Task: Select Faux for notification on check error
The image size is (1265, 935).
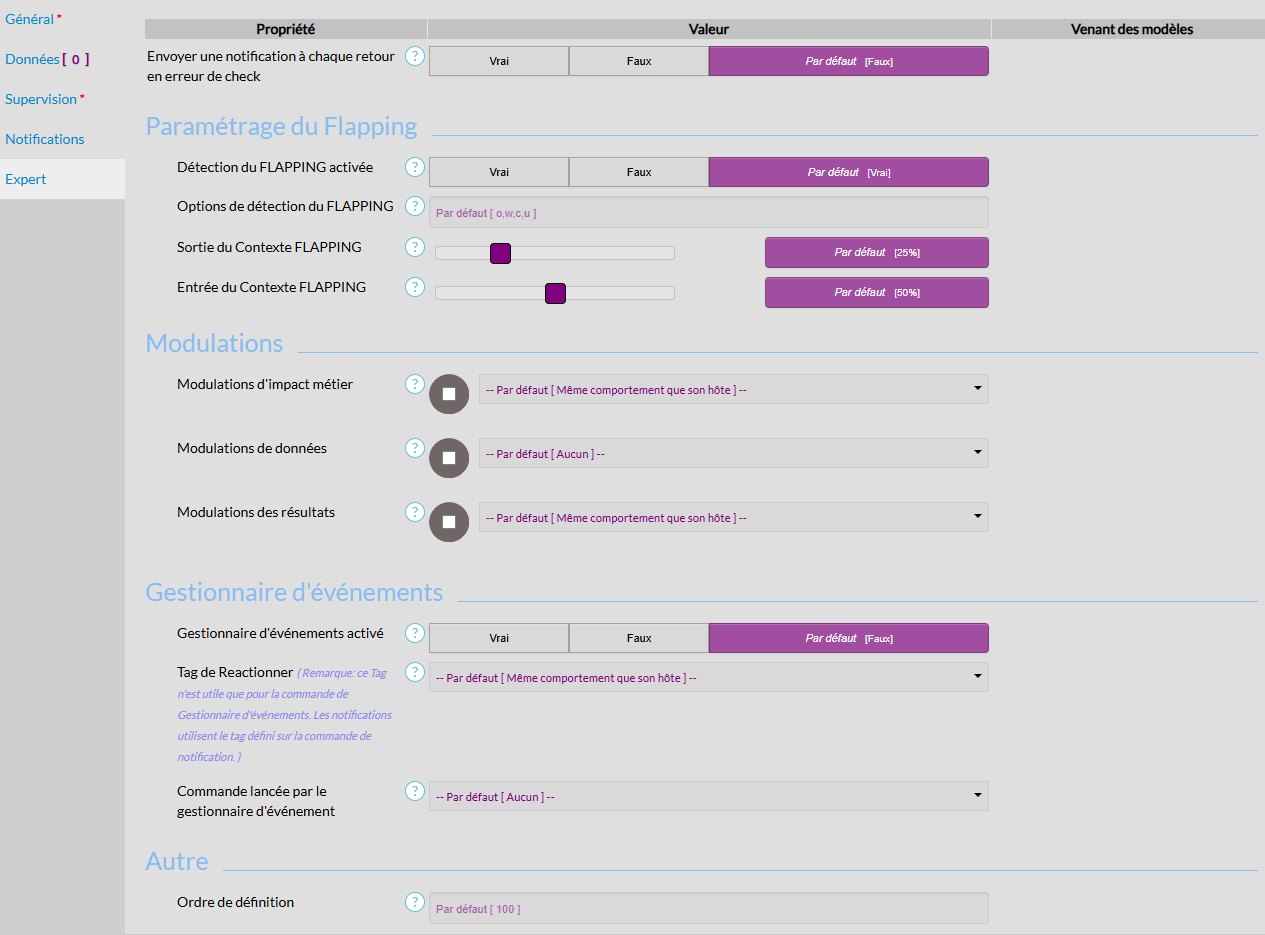Action: 638,61
